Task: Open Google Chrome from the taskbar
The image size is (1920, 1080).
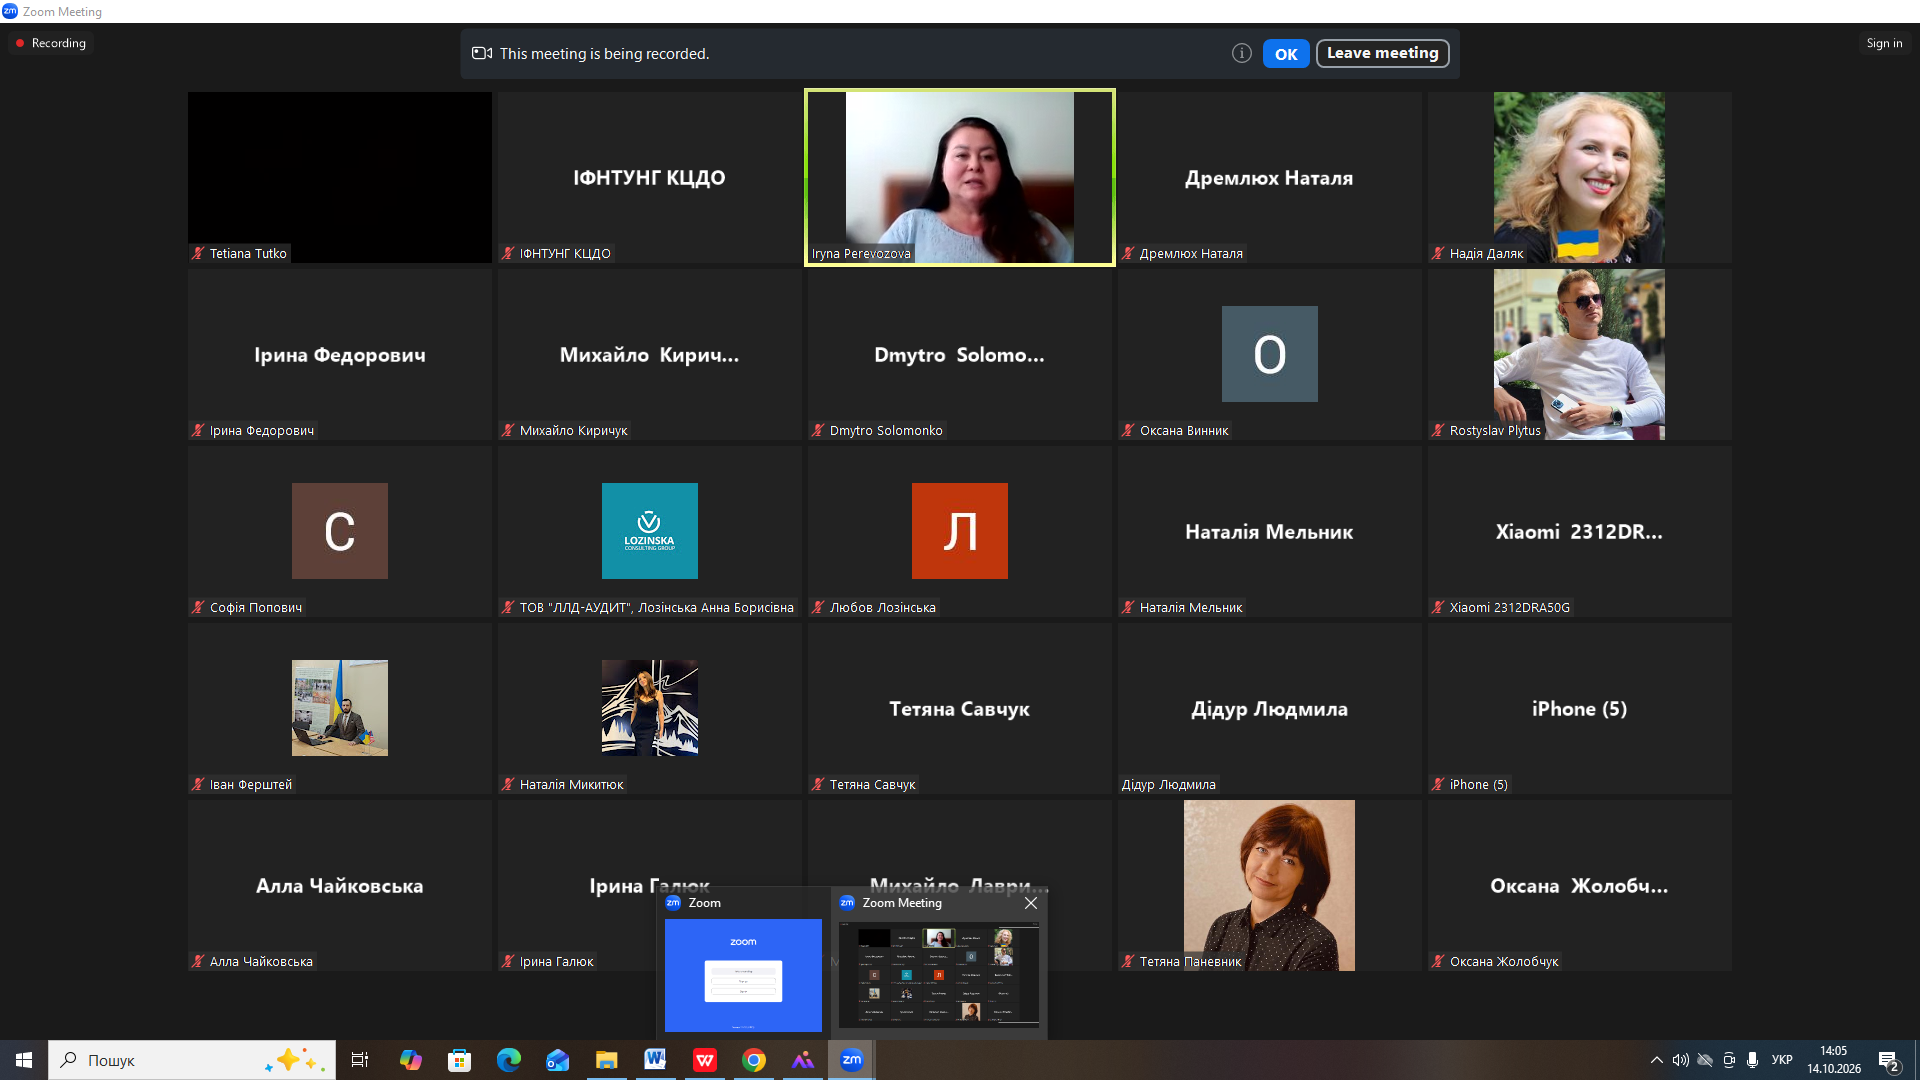Action: click(754, 1060)
